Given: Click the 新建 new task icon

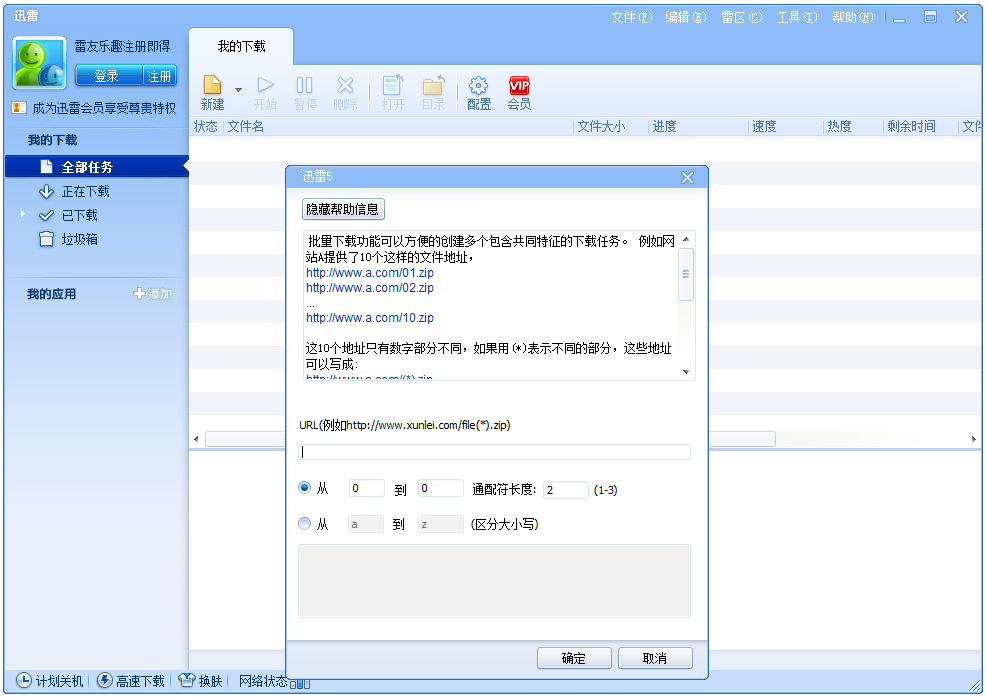Looking at the screenshot, I should pyautogui.click(x=212, y=86).
